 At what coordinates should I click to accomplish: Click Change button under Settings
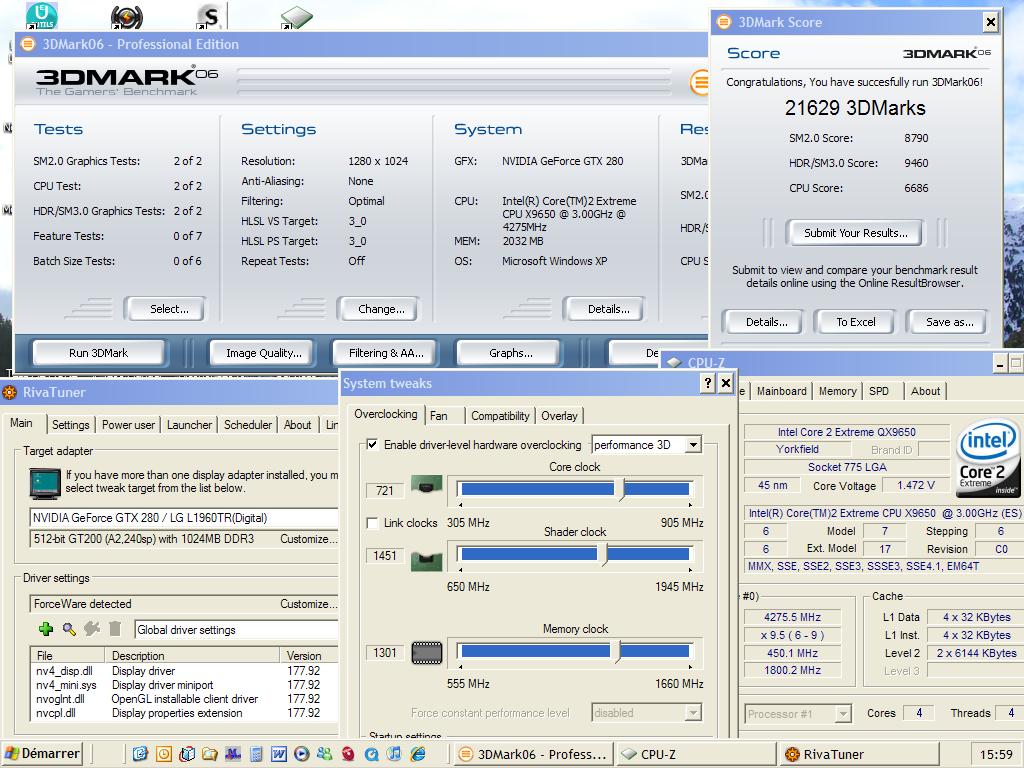click(x=381, y=309)
